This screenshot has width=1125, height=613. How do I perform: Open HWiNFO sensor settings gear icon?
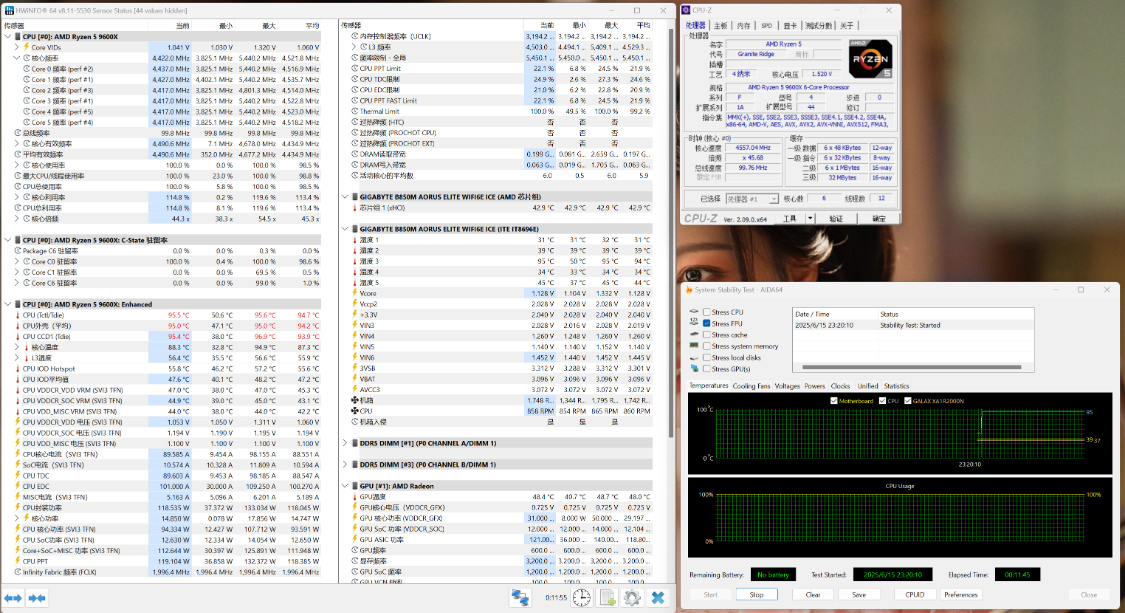(632, 597)
